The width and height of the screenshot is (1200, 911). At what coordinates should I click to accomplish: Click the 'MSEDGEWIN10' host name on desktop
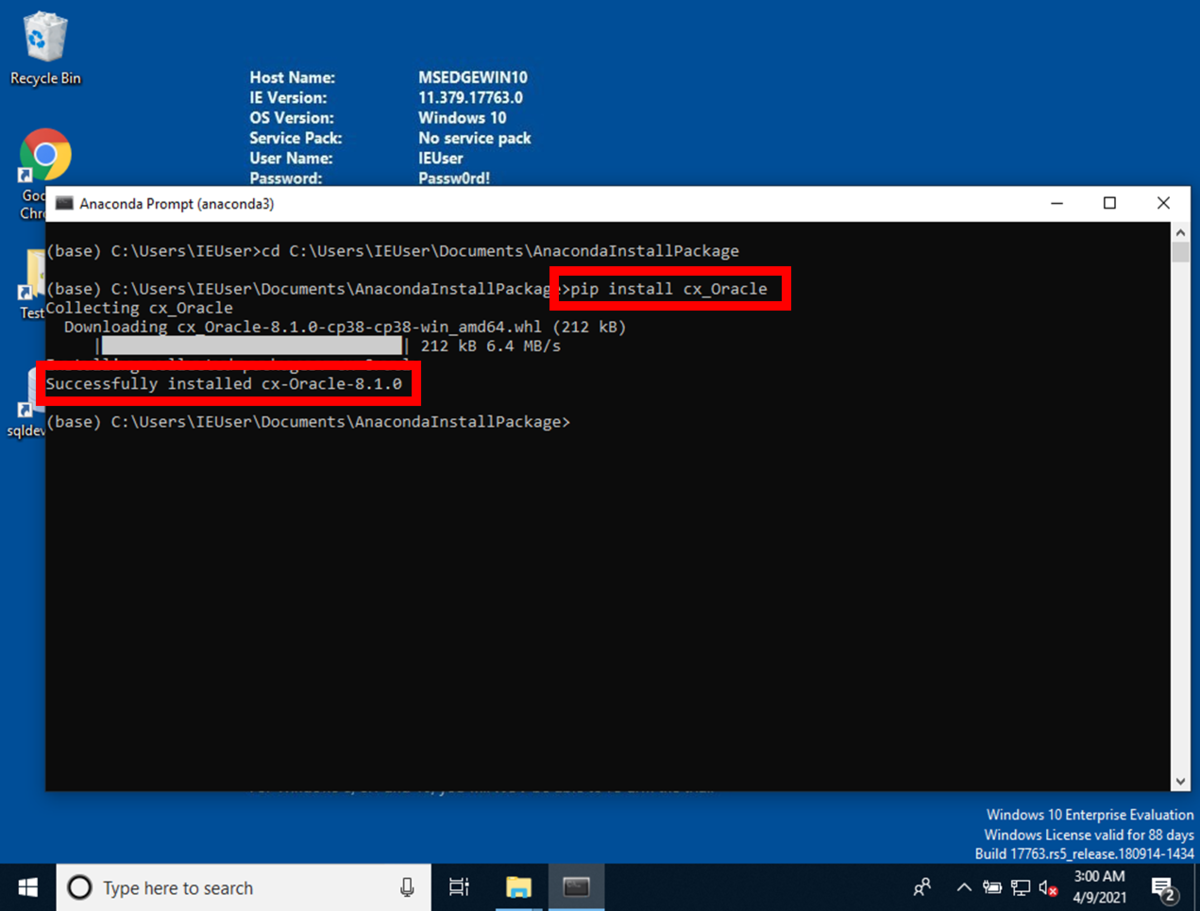click(473, 77)
